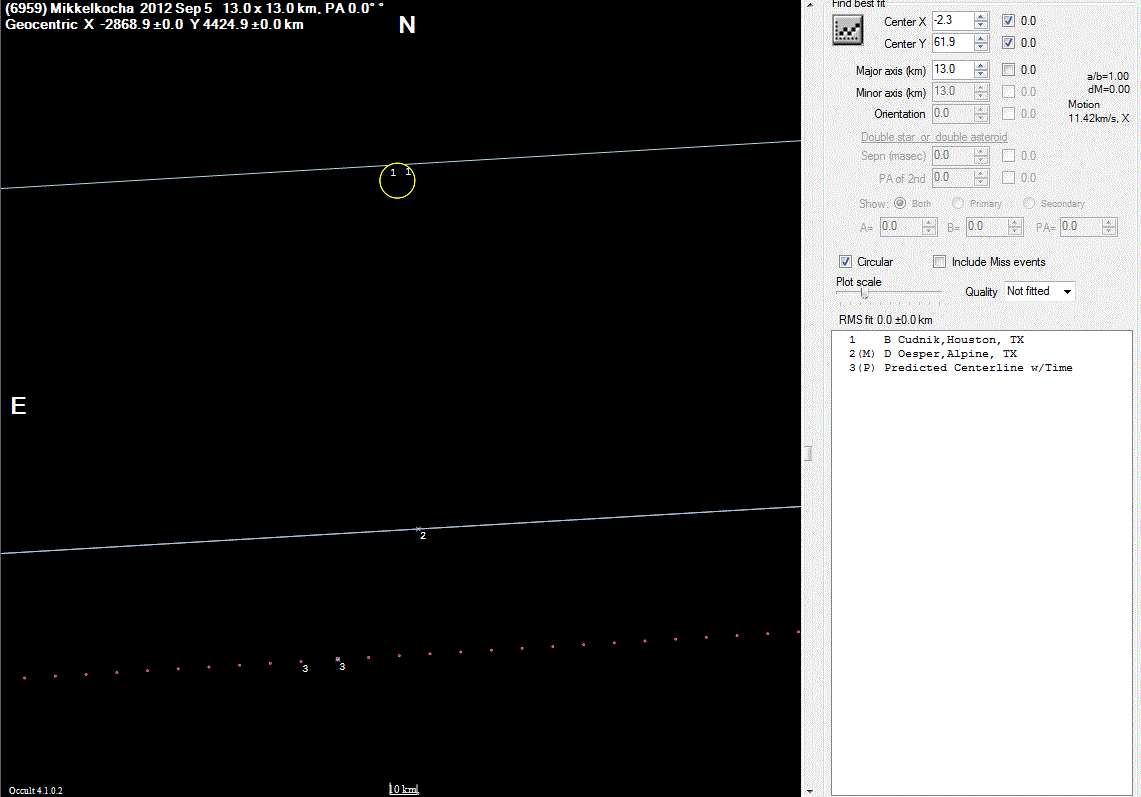Click the panel scroll up arrow
Image resolution: width=1141 pixels, height=797 pixels.
[x=810, y=5]
